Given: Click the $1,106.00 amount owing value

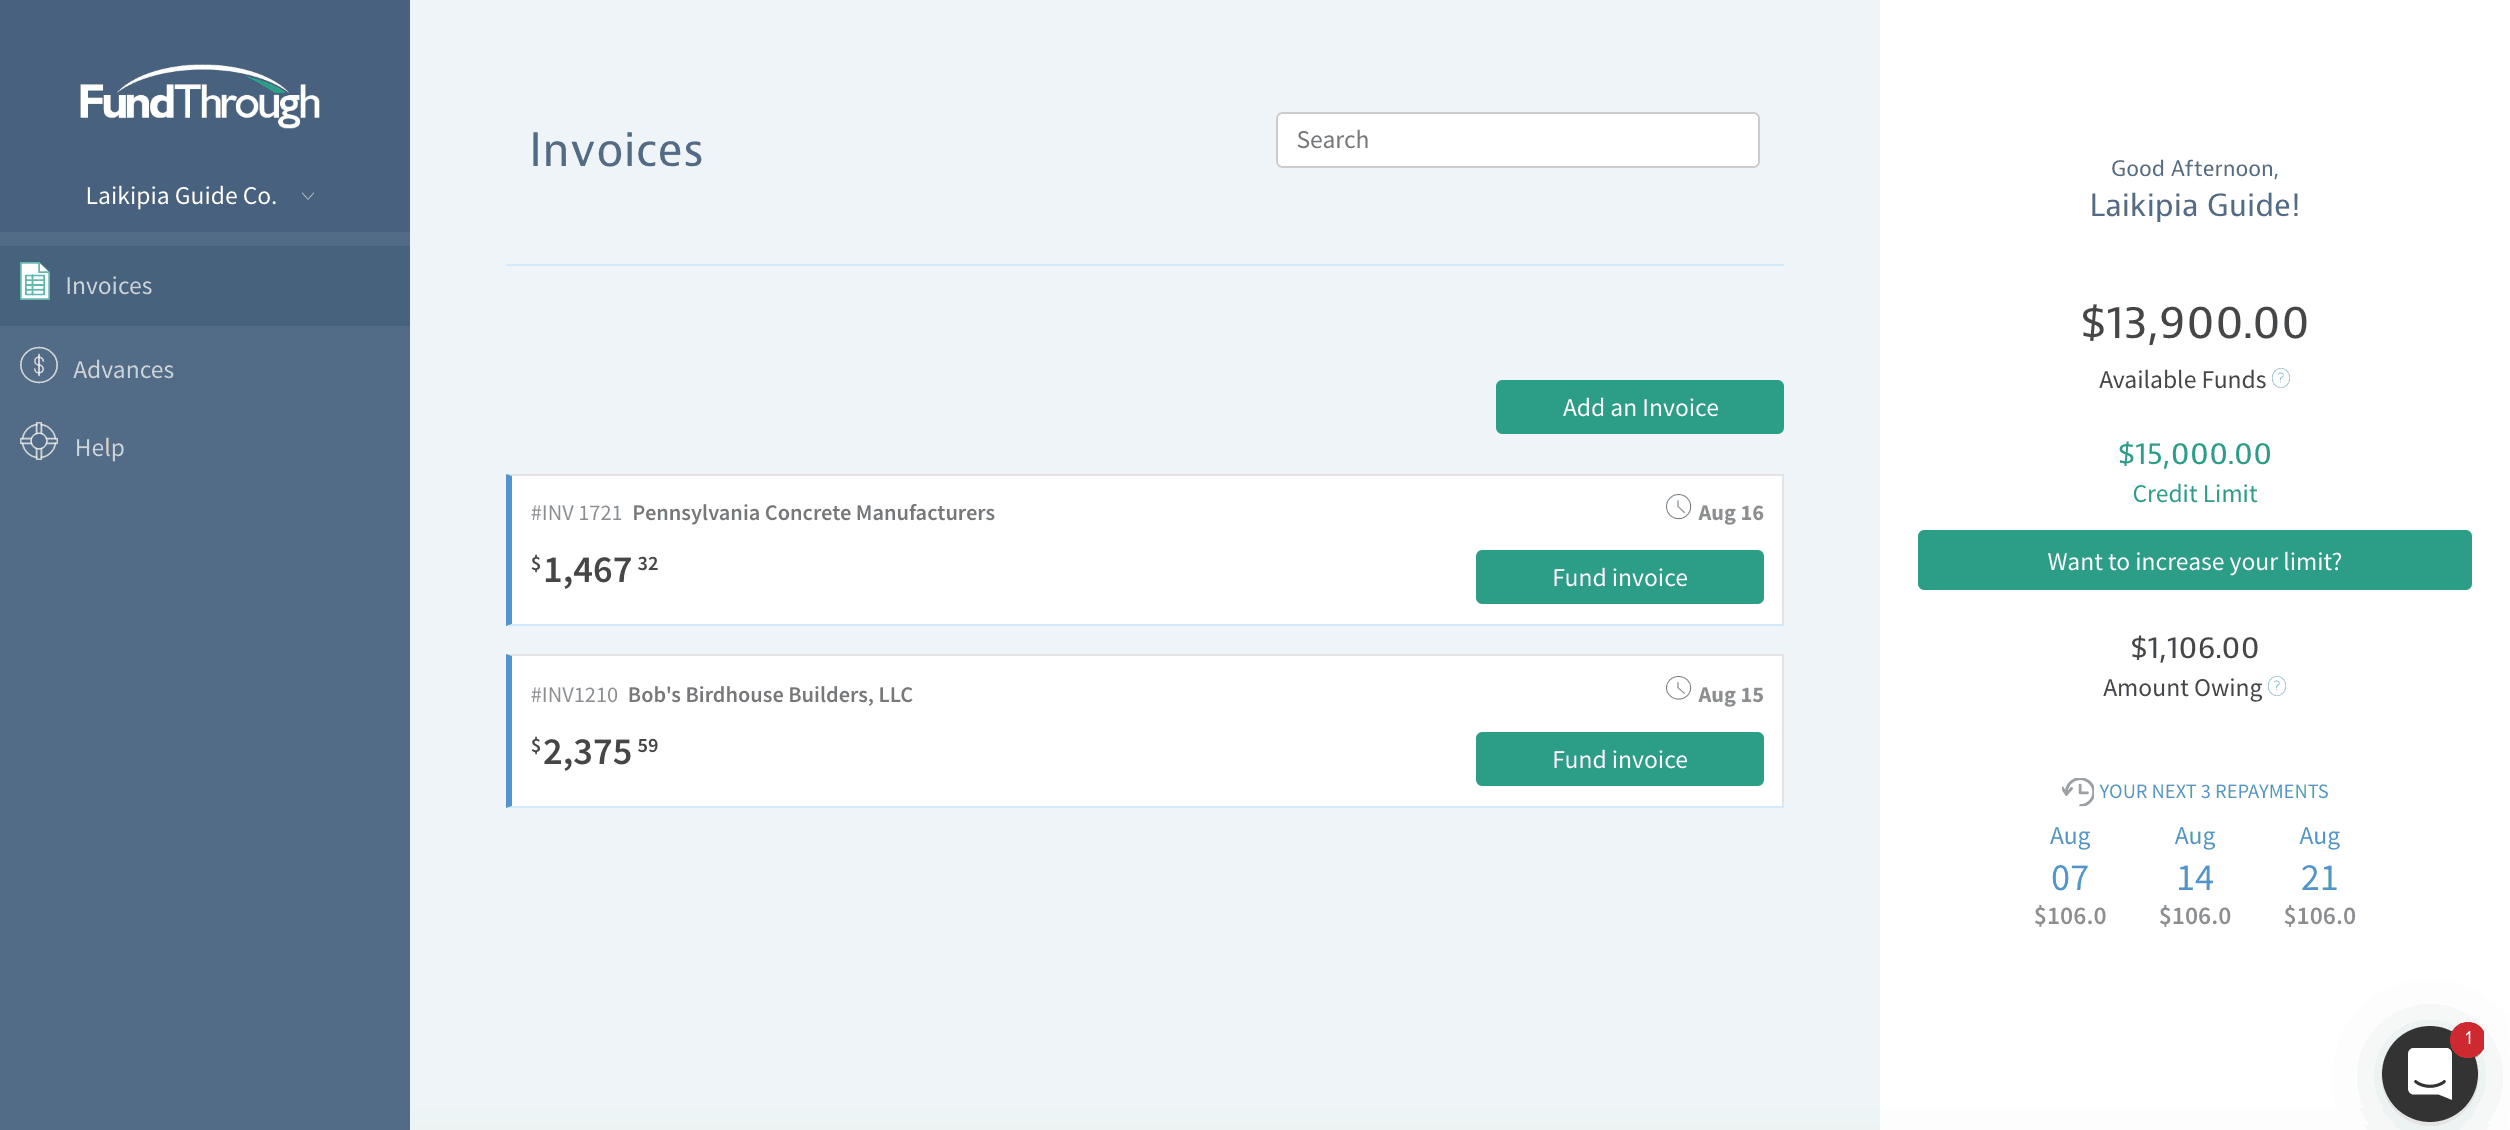Looking at the screenshot, I should 2195,648.
